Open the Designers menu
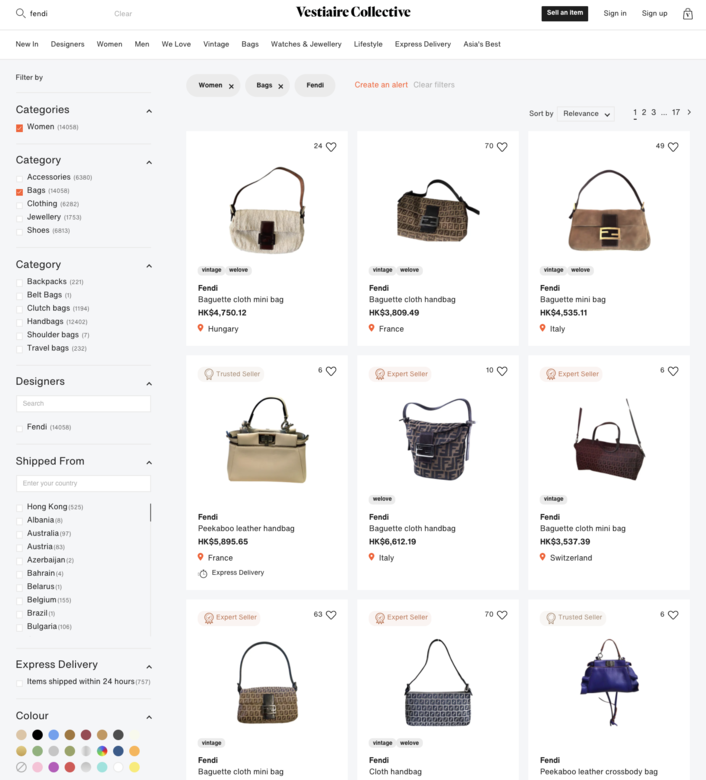The height and width of the screenshot is (780, 706). pos(68,44)
